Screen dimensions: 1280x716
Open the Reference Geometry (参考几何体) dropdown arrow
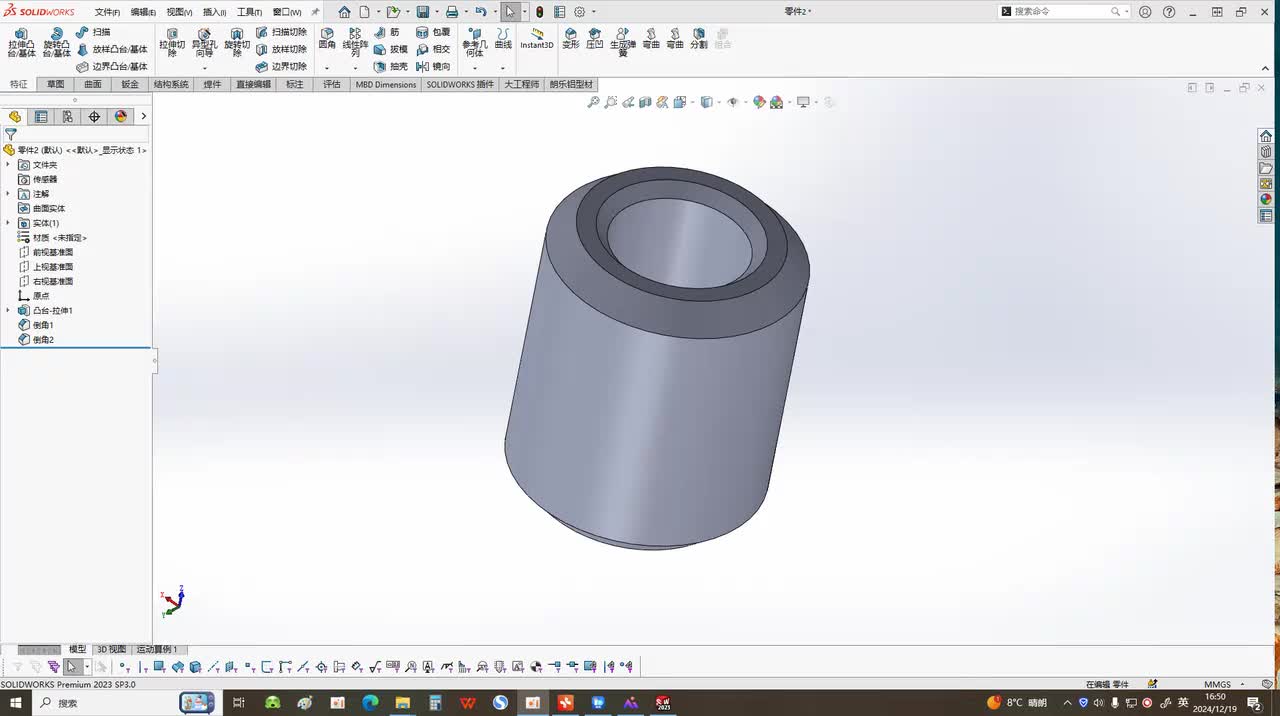[x=474, y=68]
